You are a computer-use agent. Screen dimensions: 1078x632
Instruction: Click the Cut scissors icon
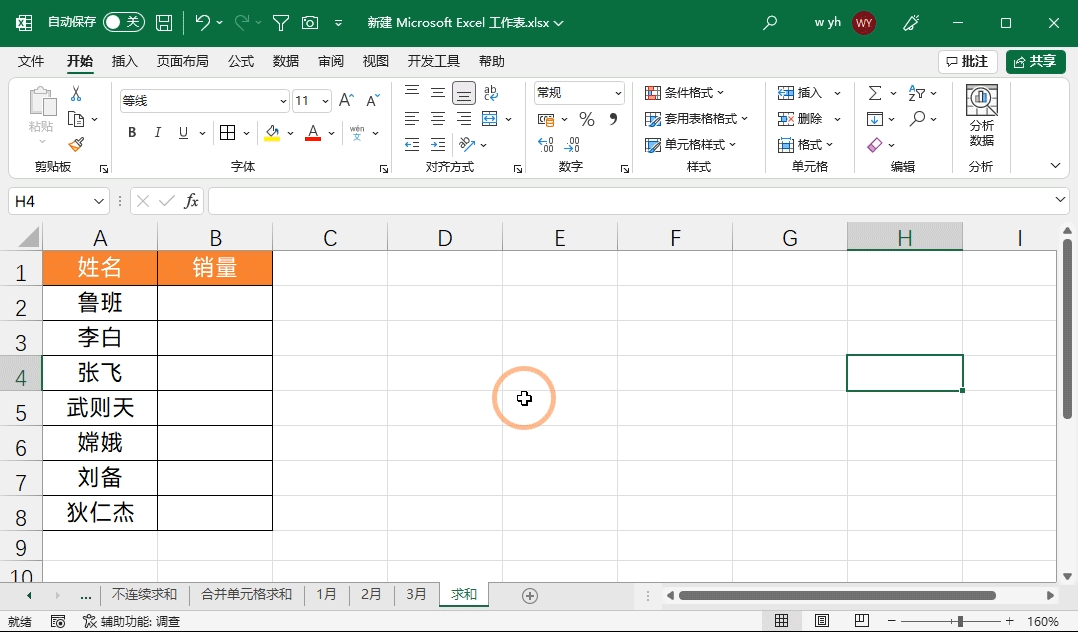point(76,94)
